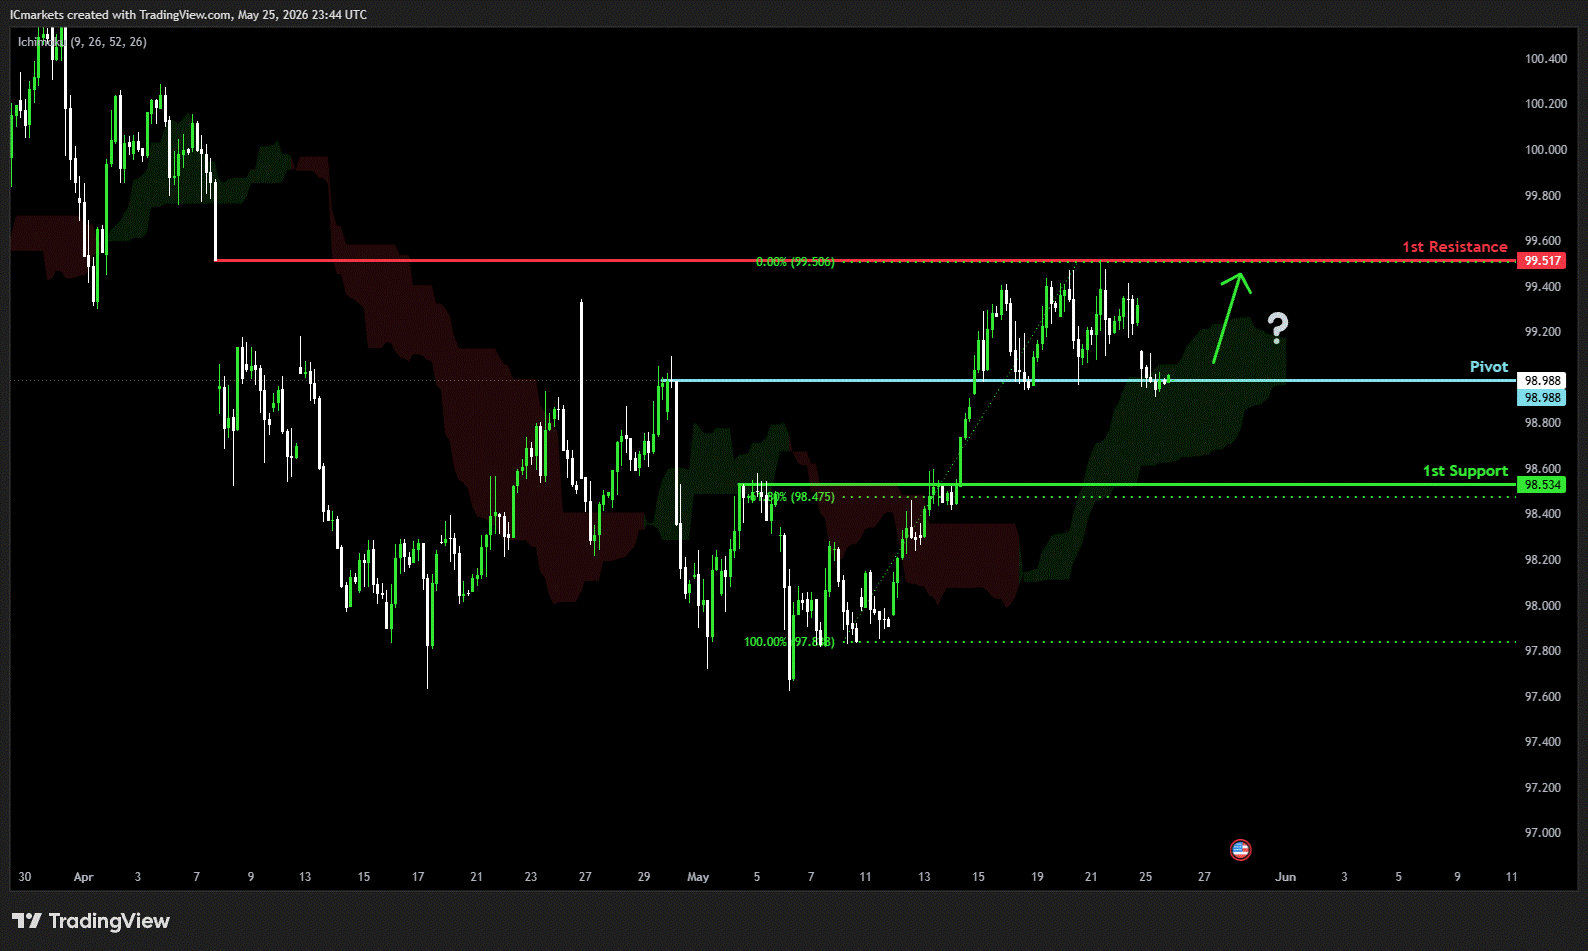The image size is (1588, 951).
Task: Click the red 99.517 price tag
Action: [1542, 261]
